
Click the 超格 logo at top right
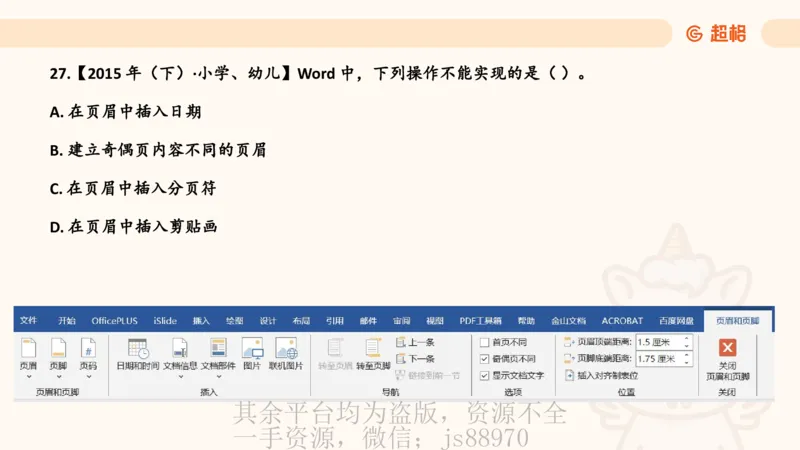click(x=716, y=34)
